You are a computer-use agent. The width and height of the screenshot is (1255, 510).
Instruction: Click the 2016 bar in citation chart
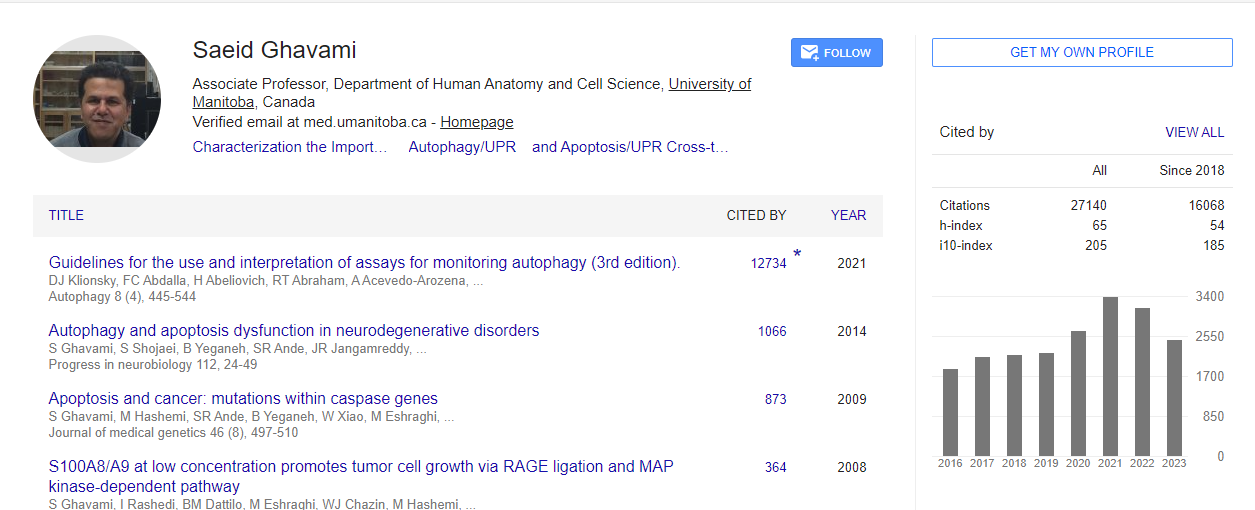click(x=950, y=412)
